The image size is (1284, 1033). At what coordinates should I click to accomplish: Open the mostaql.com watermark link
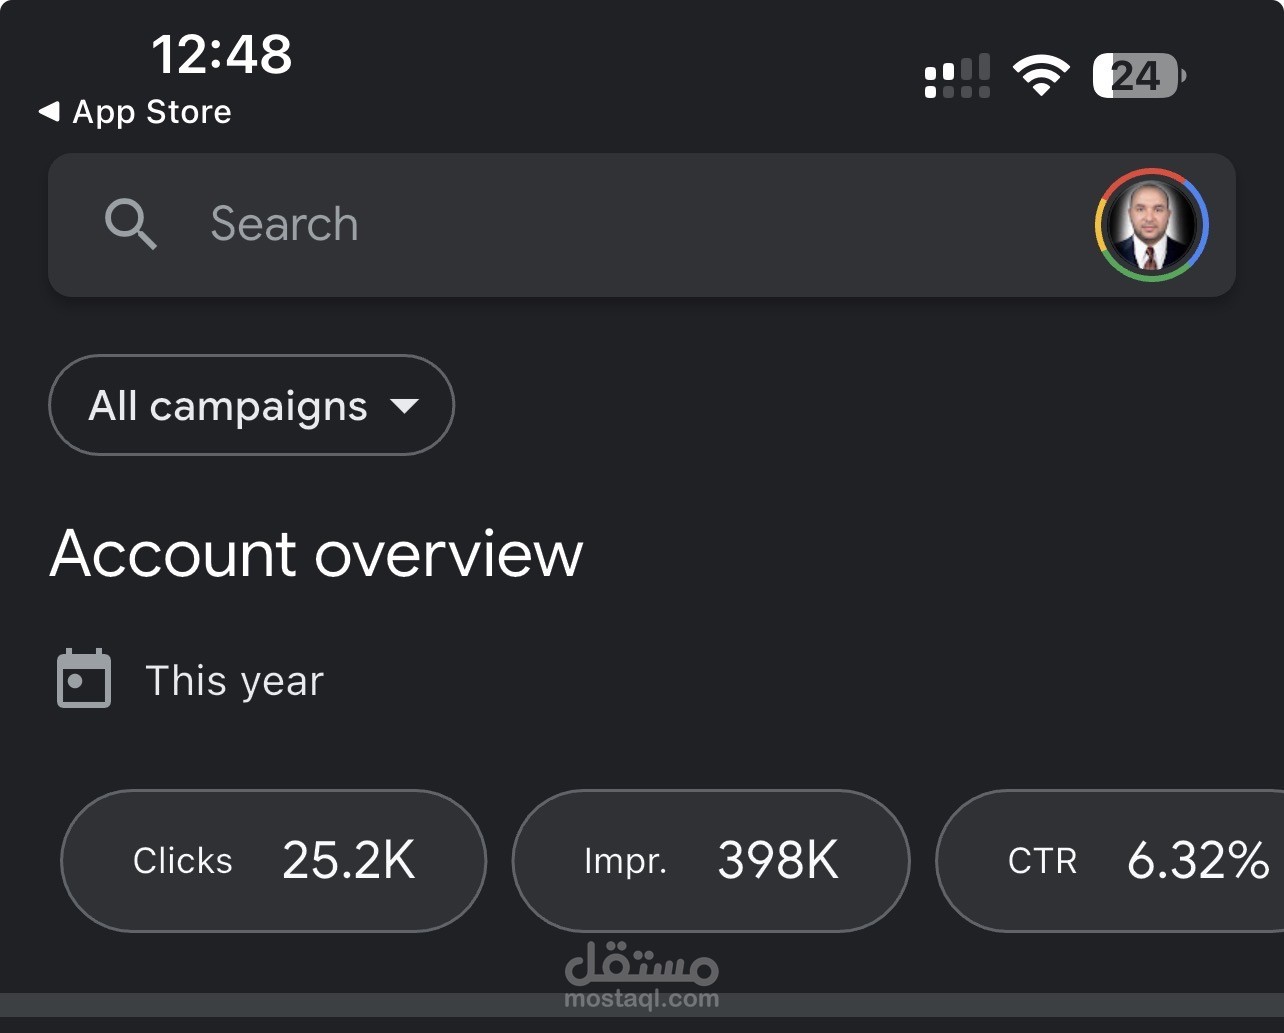point(642,998)
